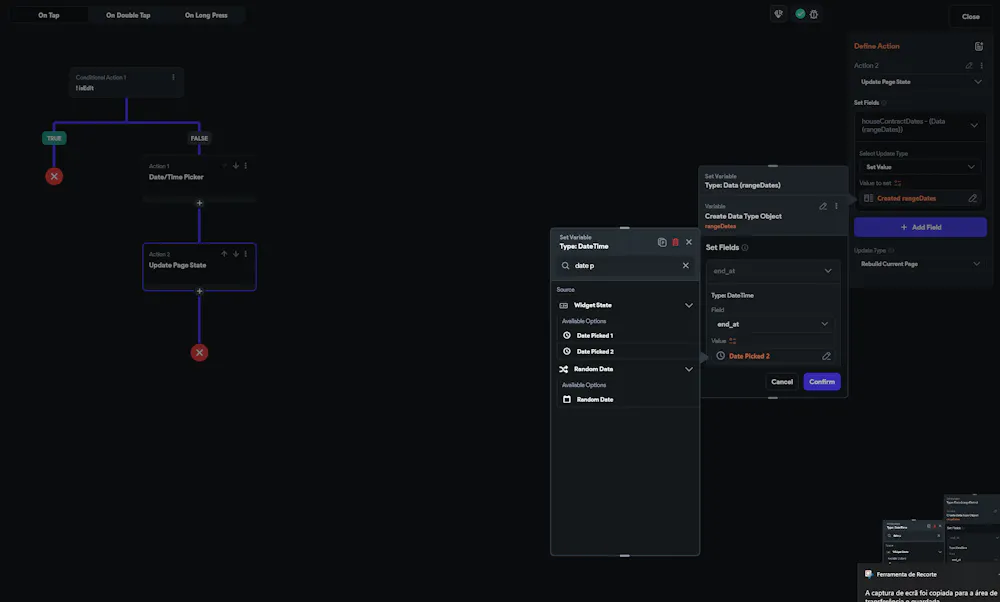Screen dimensions: 1000x602
Task: Click the FALSE branch label
Action: [x=199, y=138]
